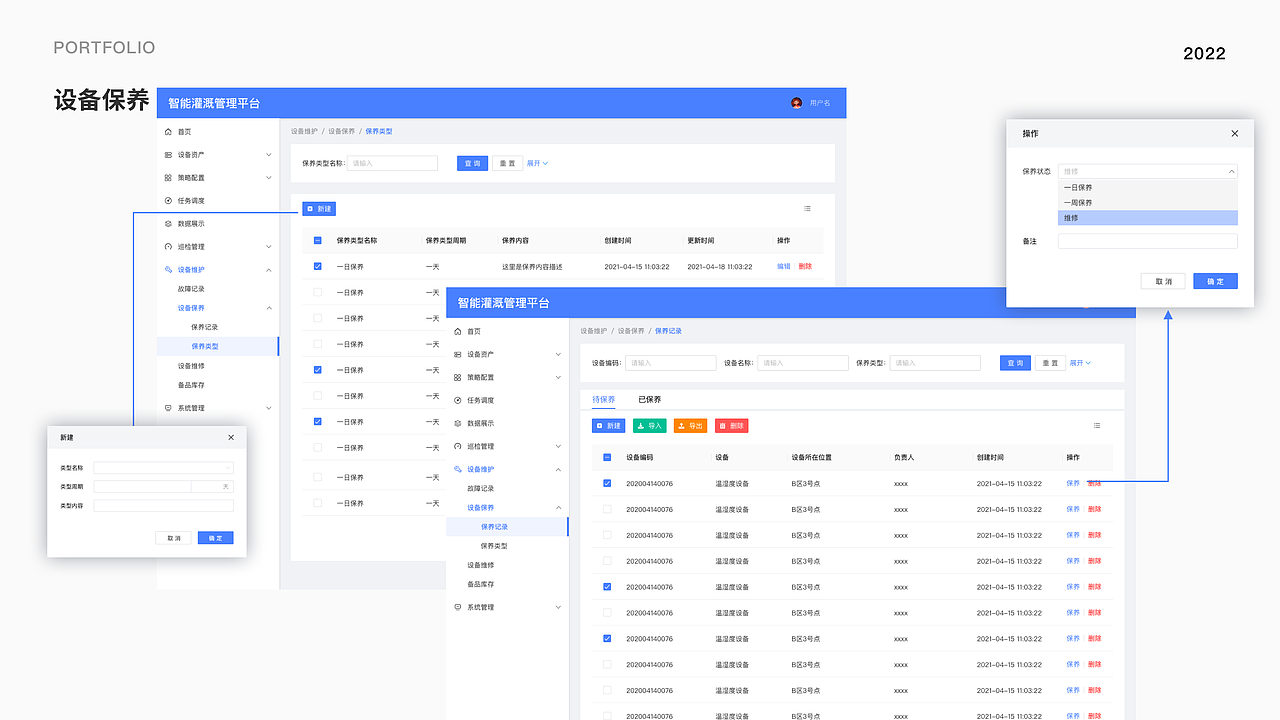Switch to 已保养 tab
1280x720 pixels.
[x=650, y=400]
